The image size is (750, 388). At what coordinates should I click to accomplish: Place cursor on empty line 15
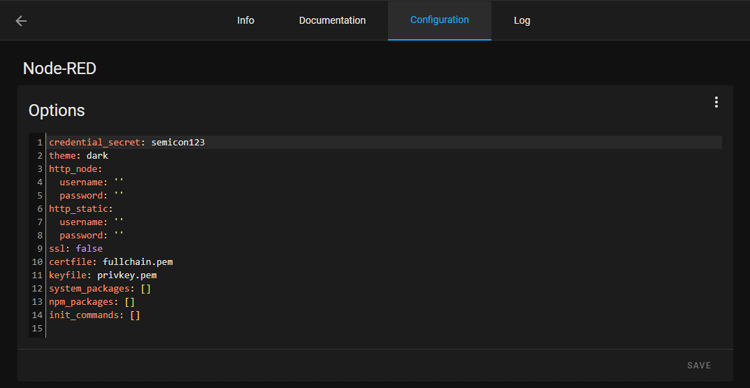pos(385,329)
